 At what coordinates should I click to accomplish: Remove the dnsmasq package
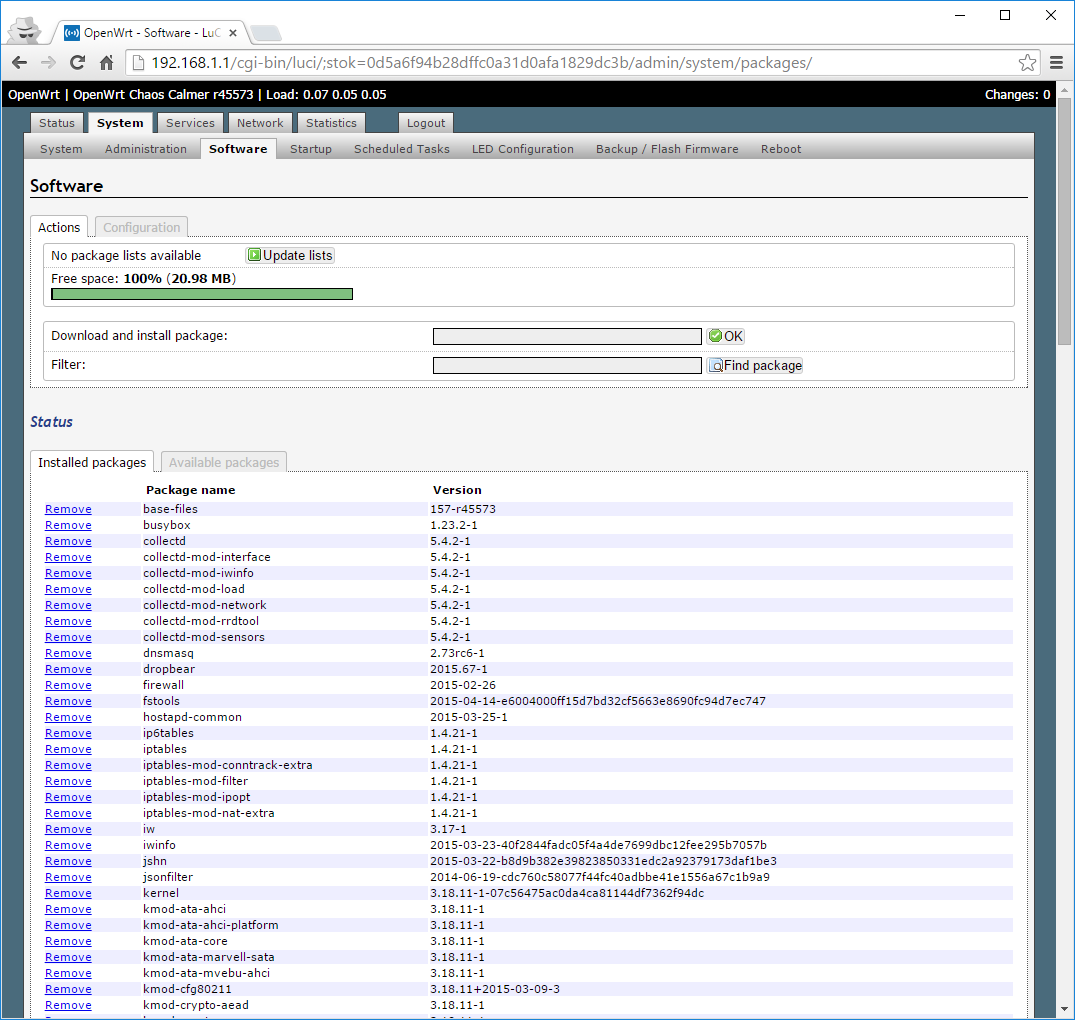point(68,653)
